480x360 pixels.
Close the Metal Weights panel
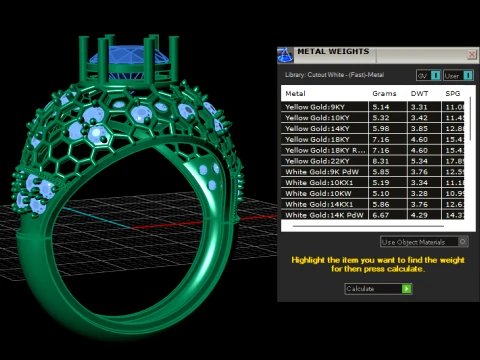pos(472,55)
